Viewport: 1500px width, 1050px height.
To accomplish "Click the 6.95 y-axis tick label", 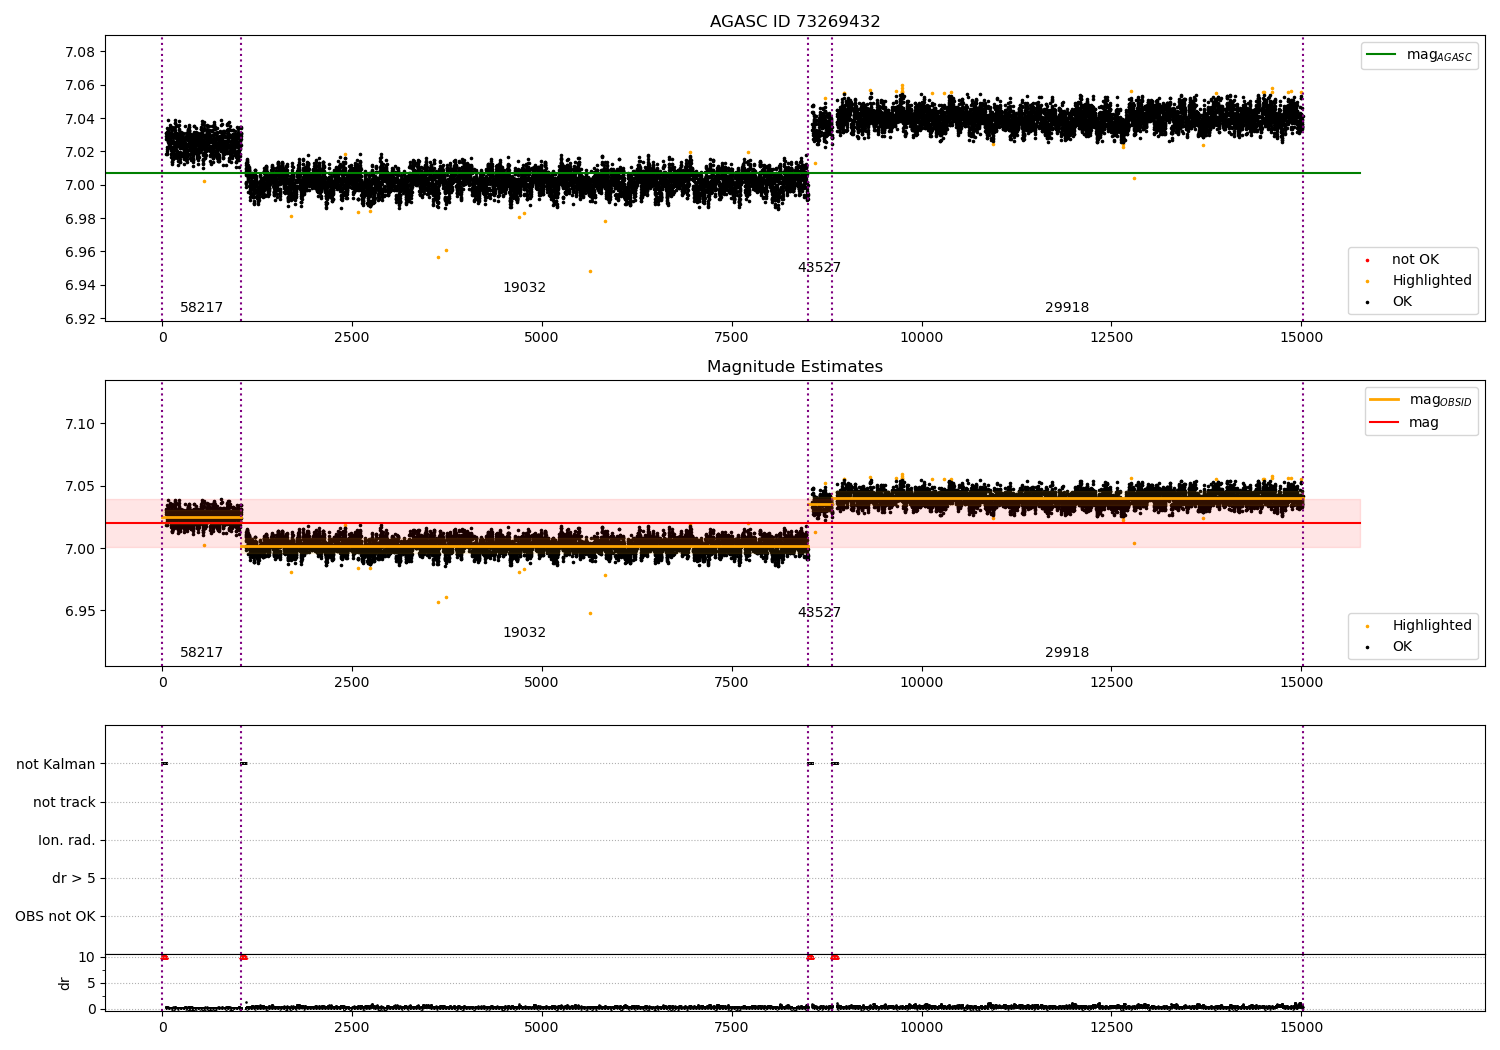I will [x=80, y=611].
